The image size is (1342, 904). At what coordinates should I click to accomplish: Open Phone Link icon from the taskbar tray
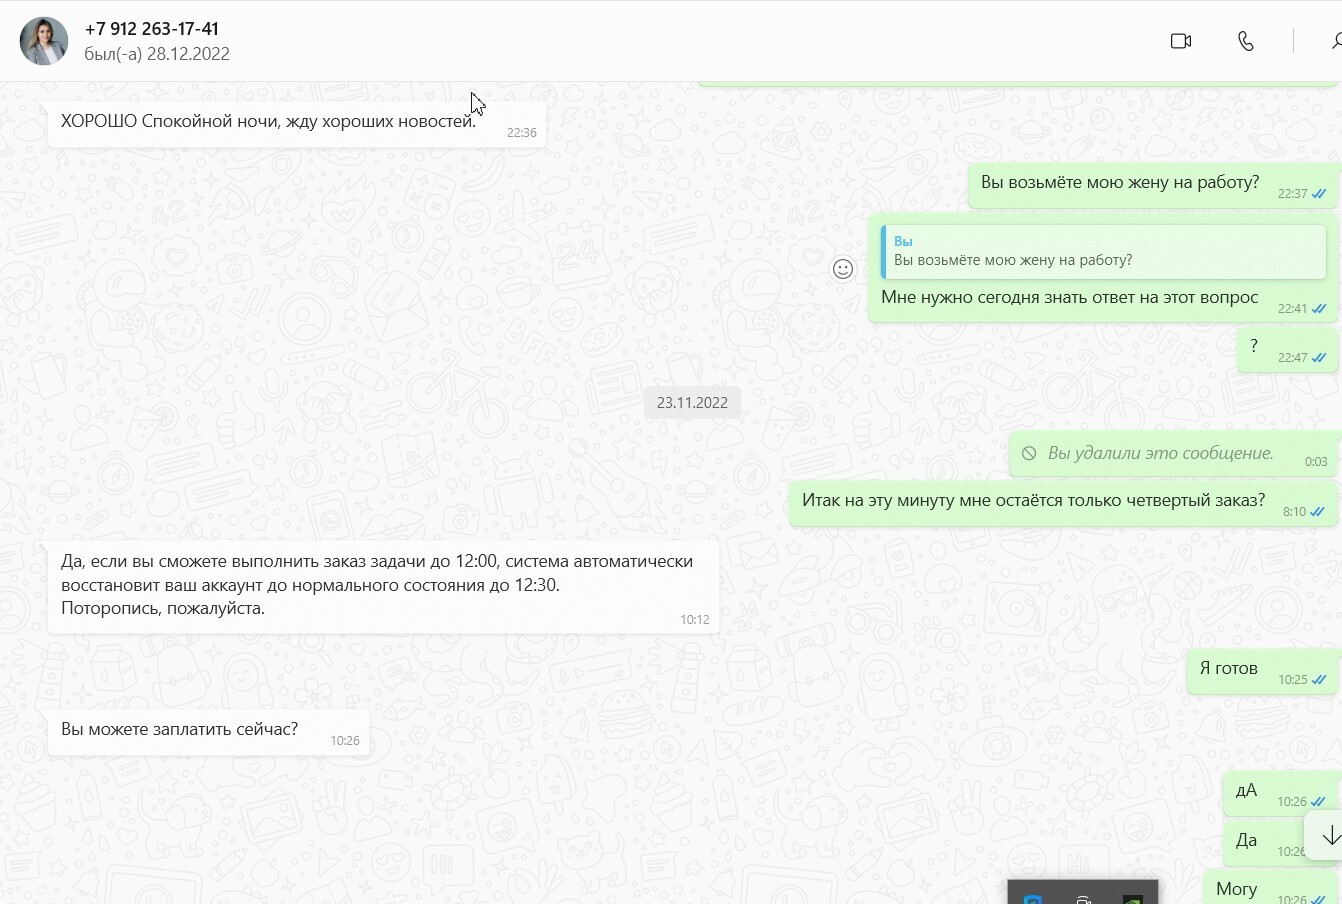click(x=1082, y=898)
